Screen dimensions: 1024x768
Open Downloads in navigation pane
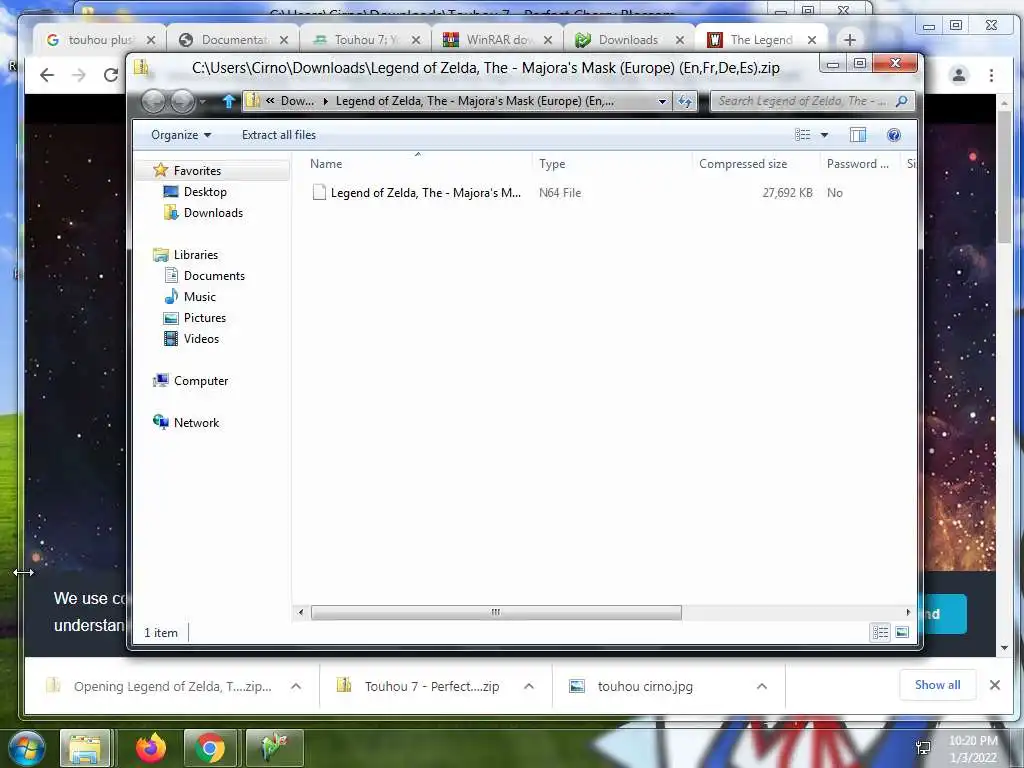[x=213, y=212]
